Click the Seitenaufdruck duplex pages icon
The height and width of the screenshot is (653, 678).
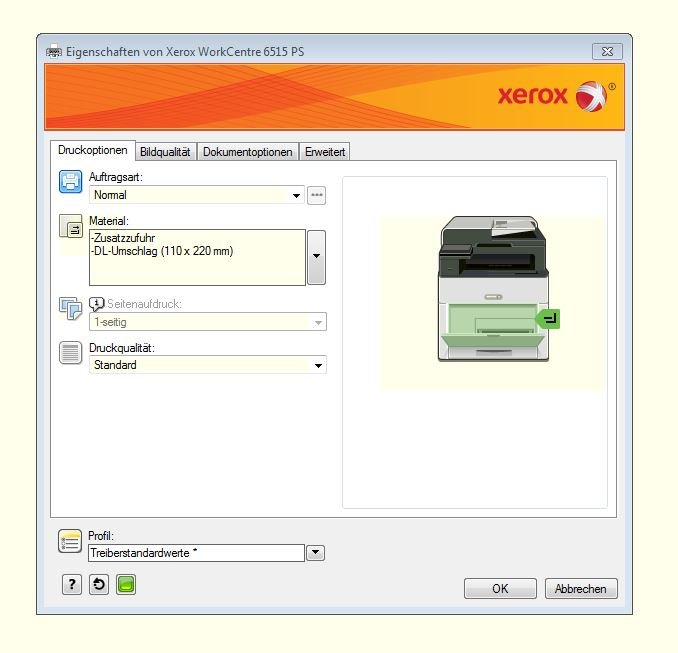click(70, 308)
